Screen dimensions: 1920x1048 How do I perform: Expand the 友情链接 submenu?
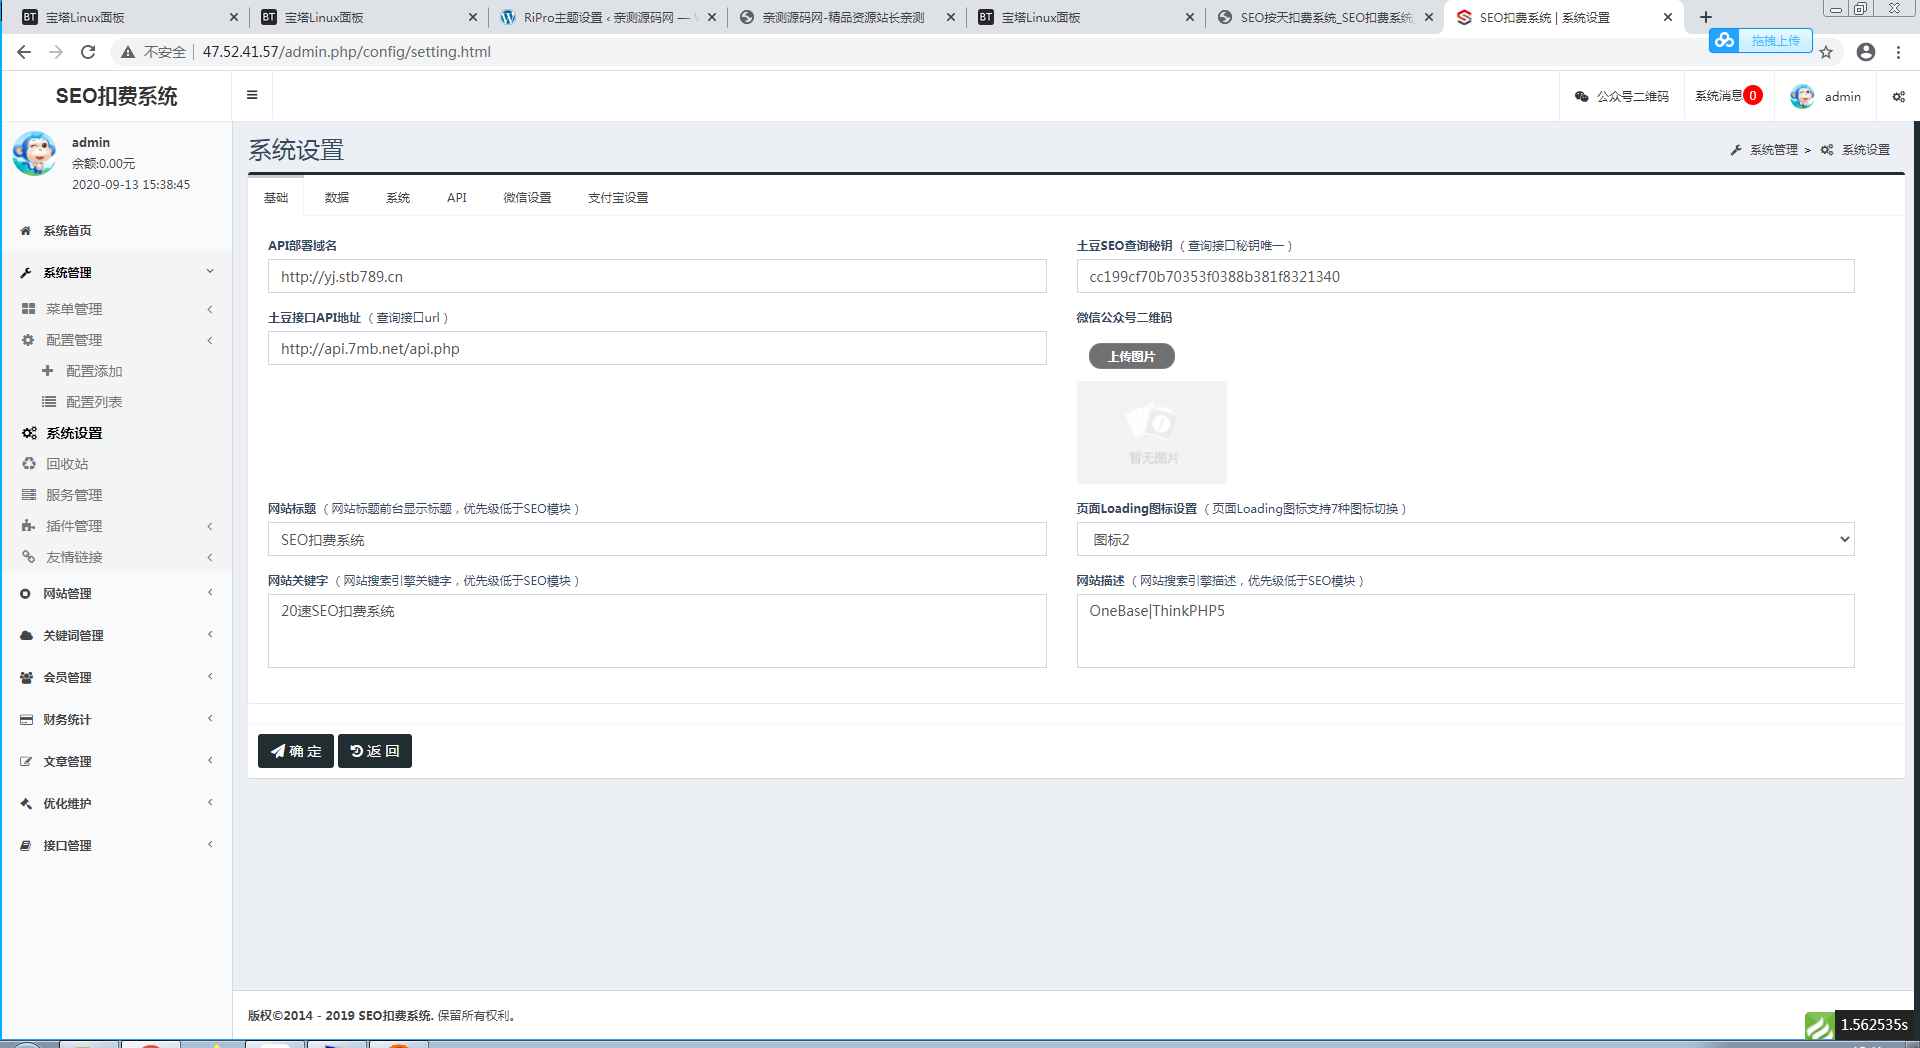pos(116,557)
